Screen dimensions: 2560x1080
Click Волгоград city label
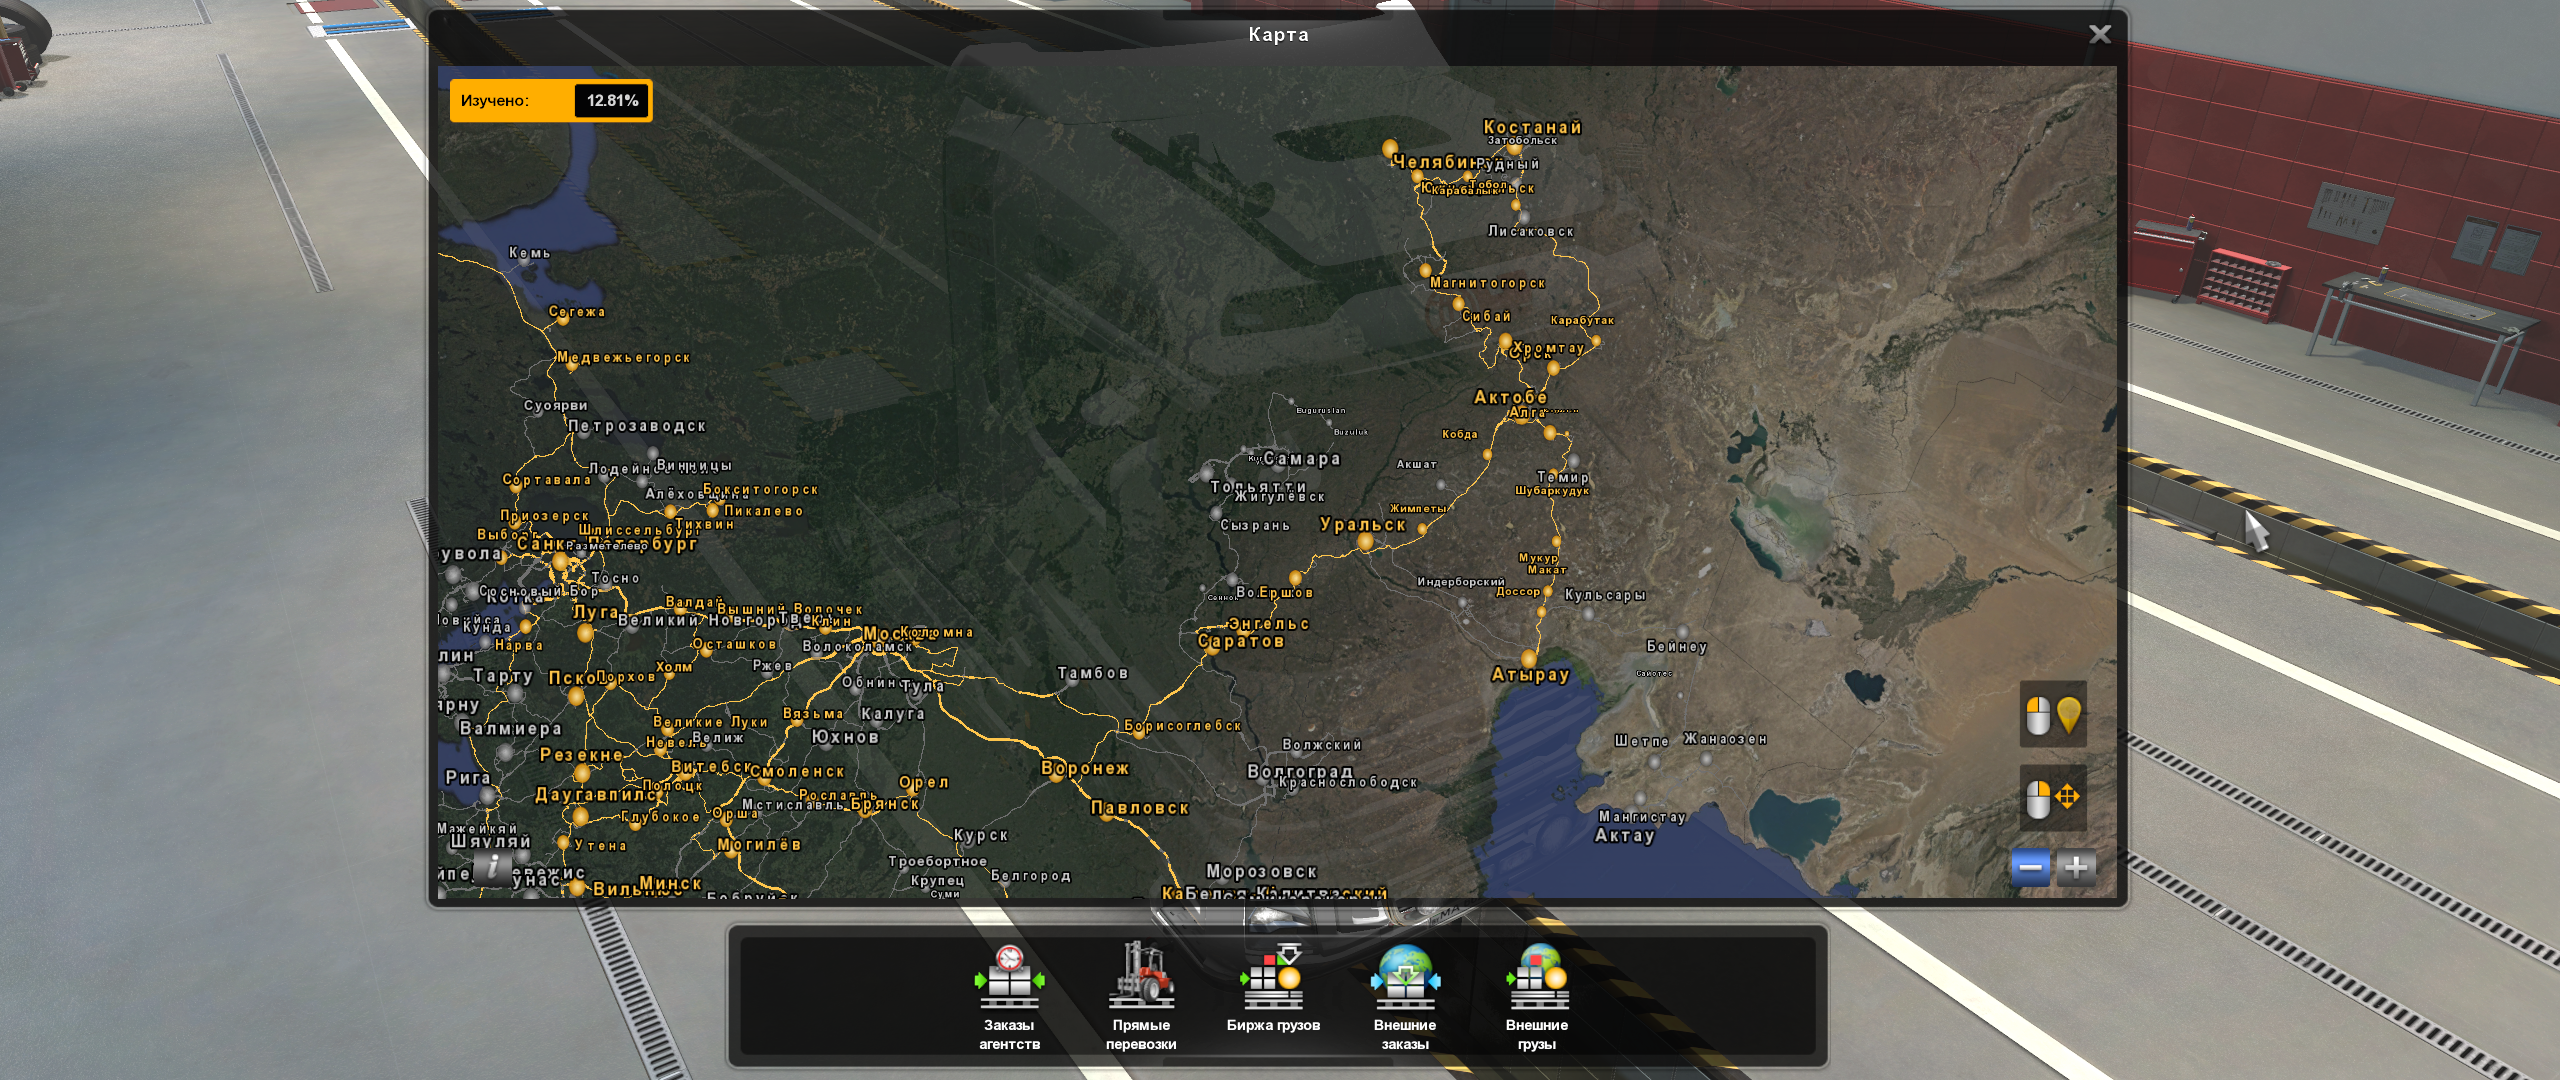coord(1300,772)
